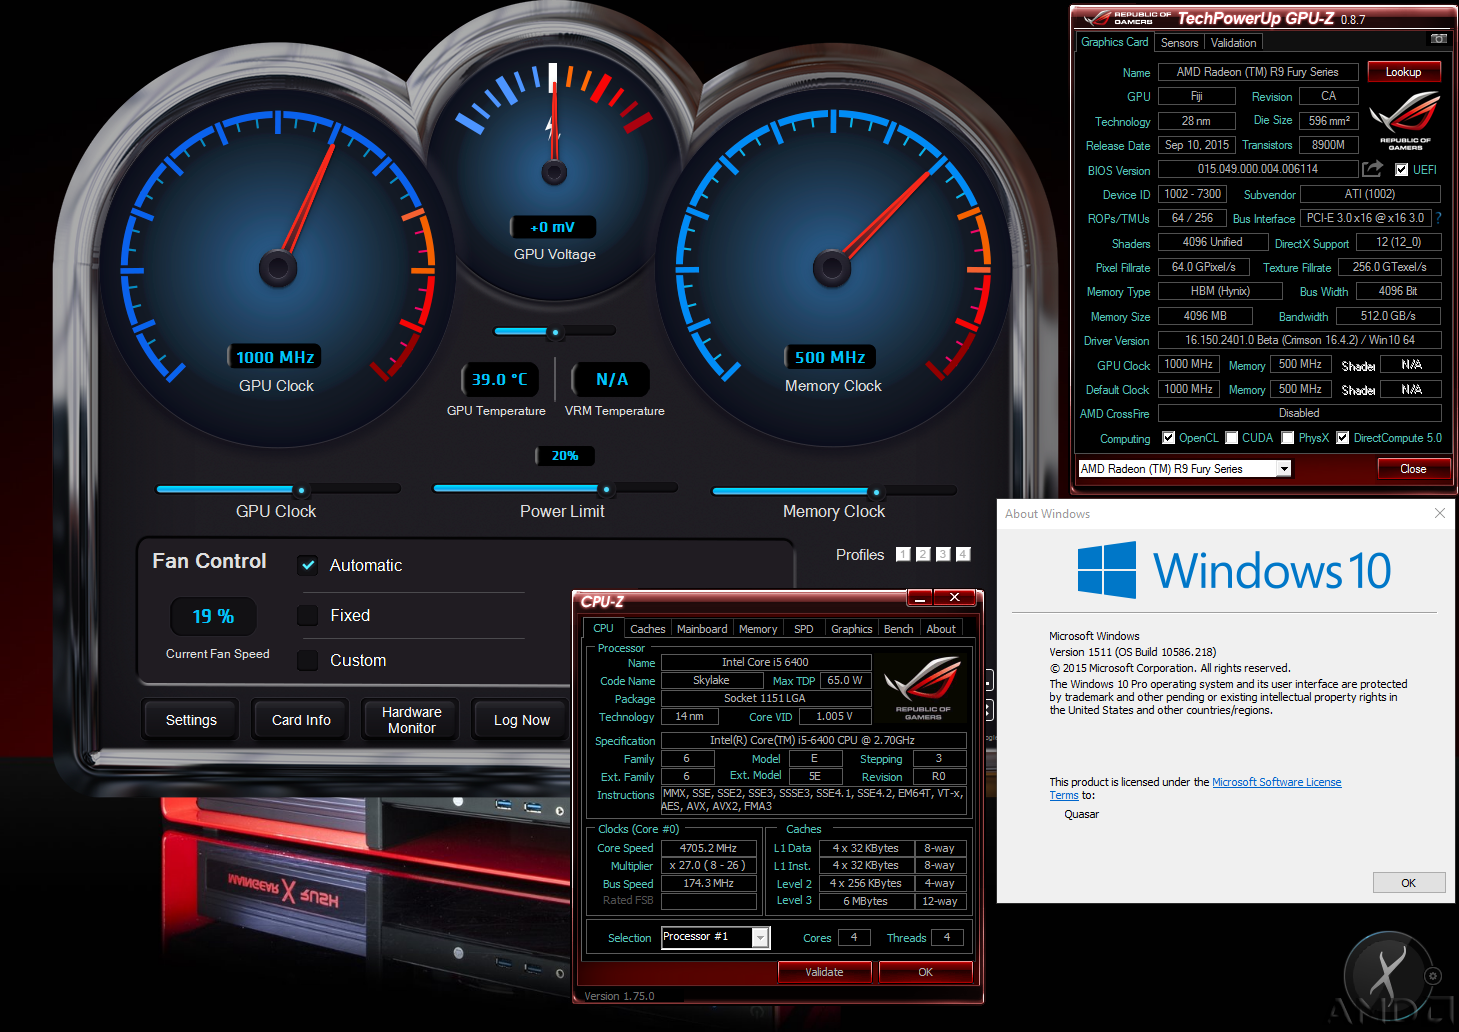Screen dimensions: 1459x1032
Task: Enable Automatic fan control checkbox
Action: 308,565
